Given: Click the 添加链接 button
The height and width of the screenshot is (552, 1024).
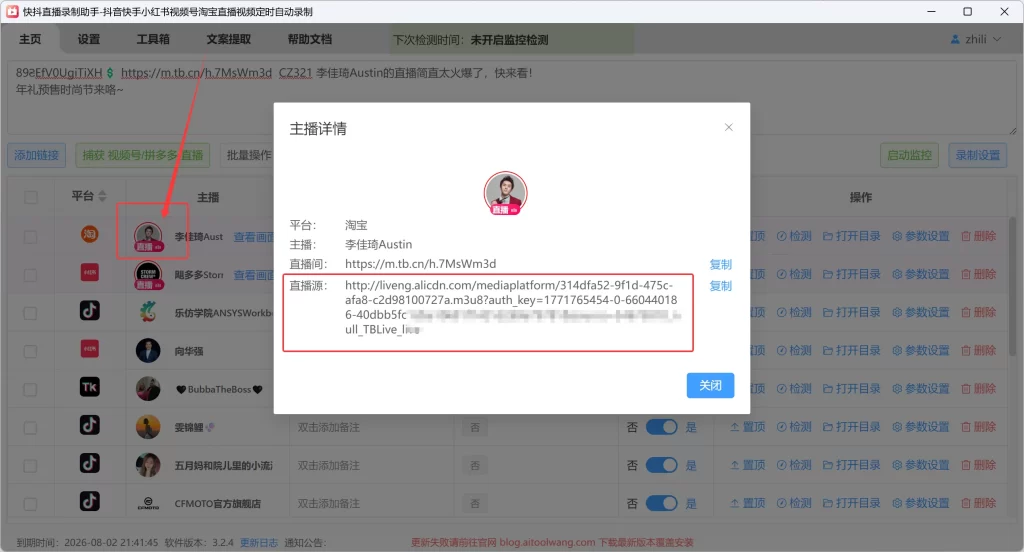Looking at the screenshot, I should coord(37,155).
